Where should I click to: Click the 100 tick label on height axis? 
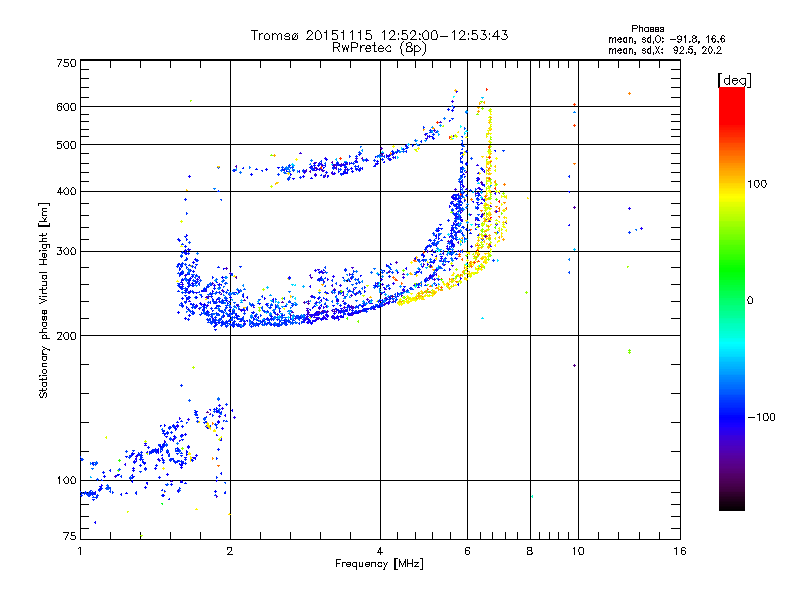click(x=66, y=481)
